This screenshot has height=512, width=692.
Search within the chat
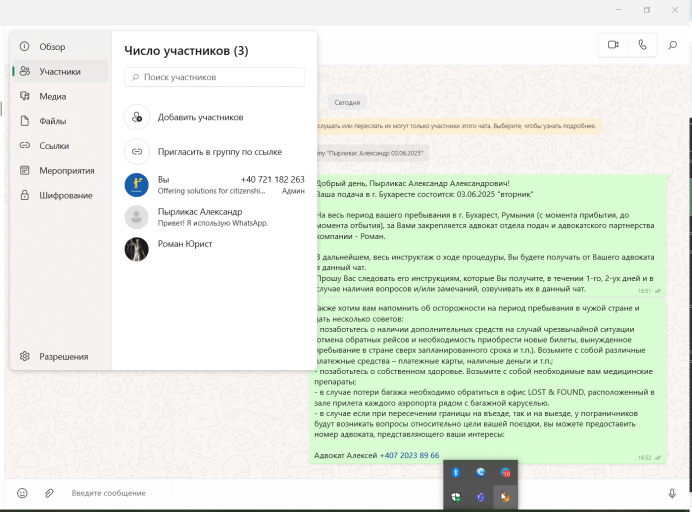[673, 45]
